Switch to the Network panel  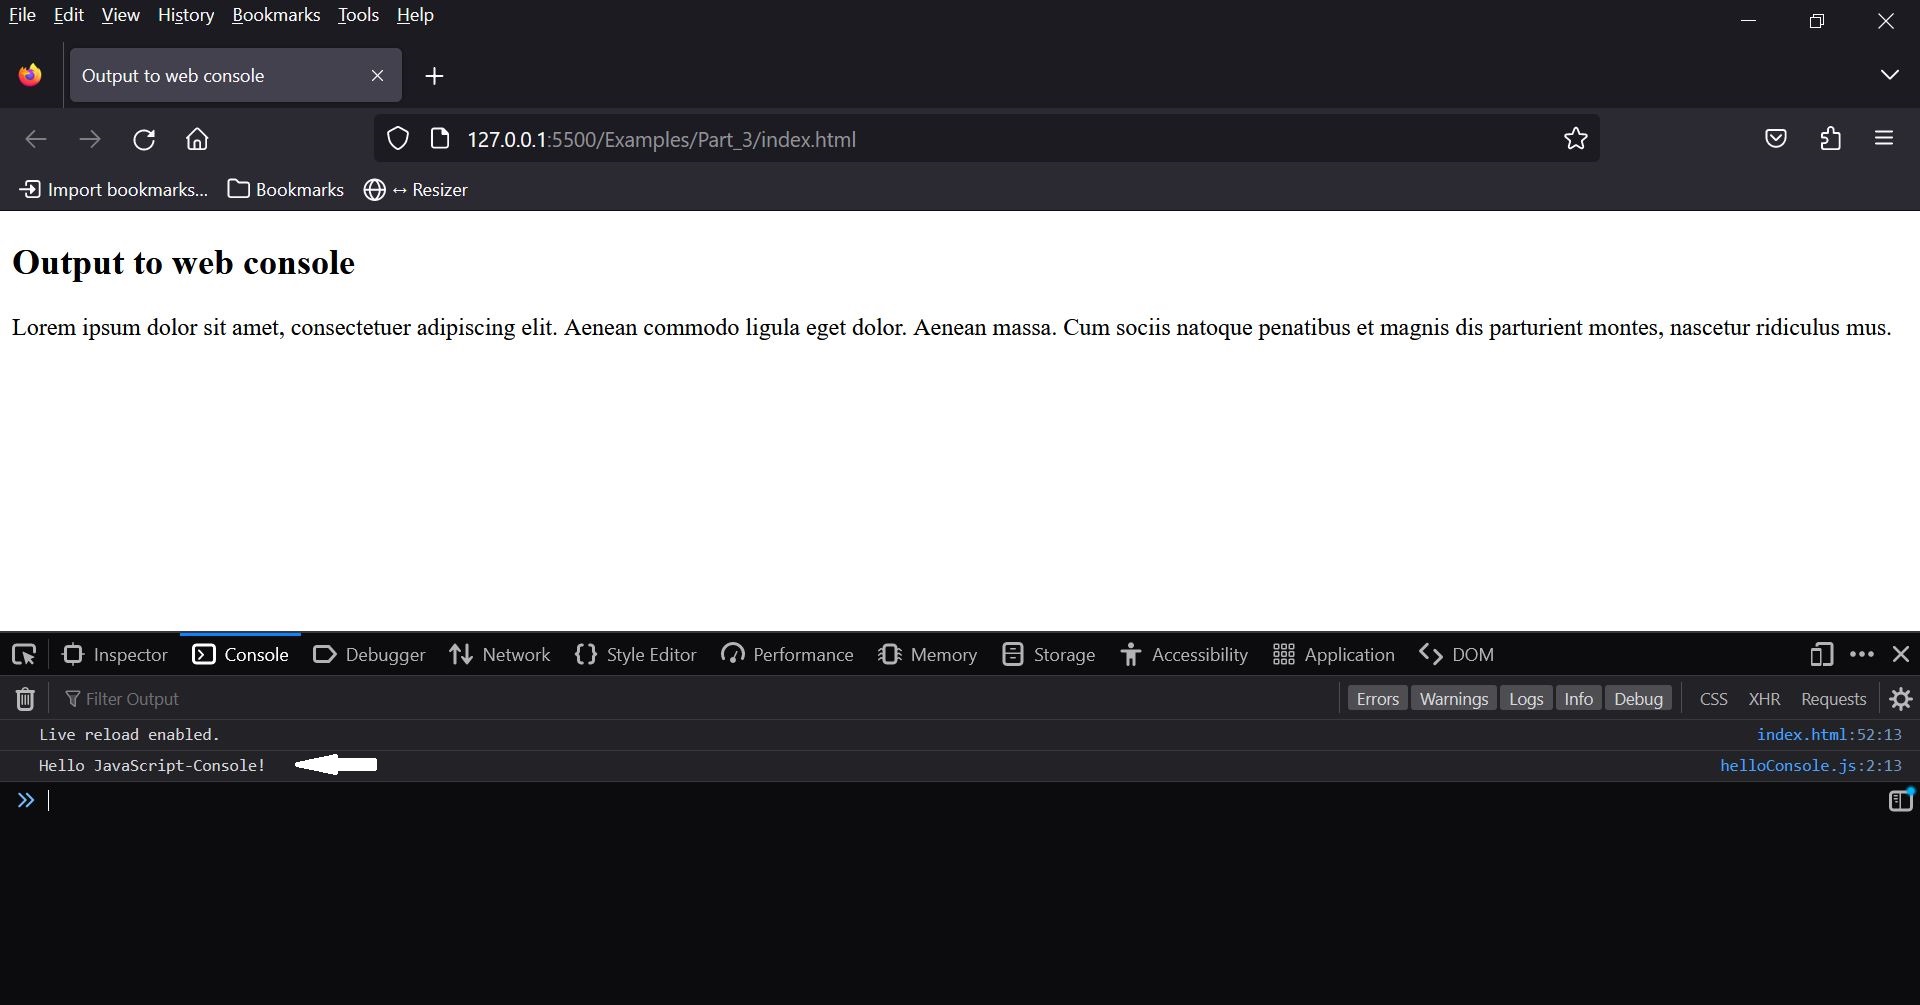[x=499, y=654]
